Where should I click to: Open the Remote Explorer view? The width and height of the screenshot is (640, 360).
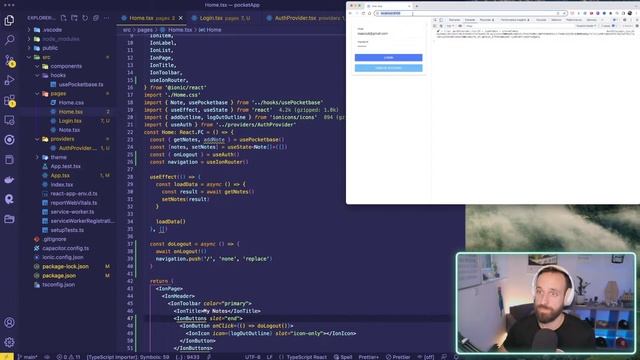(x=9, y=120)
